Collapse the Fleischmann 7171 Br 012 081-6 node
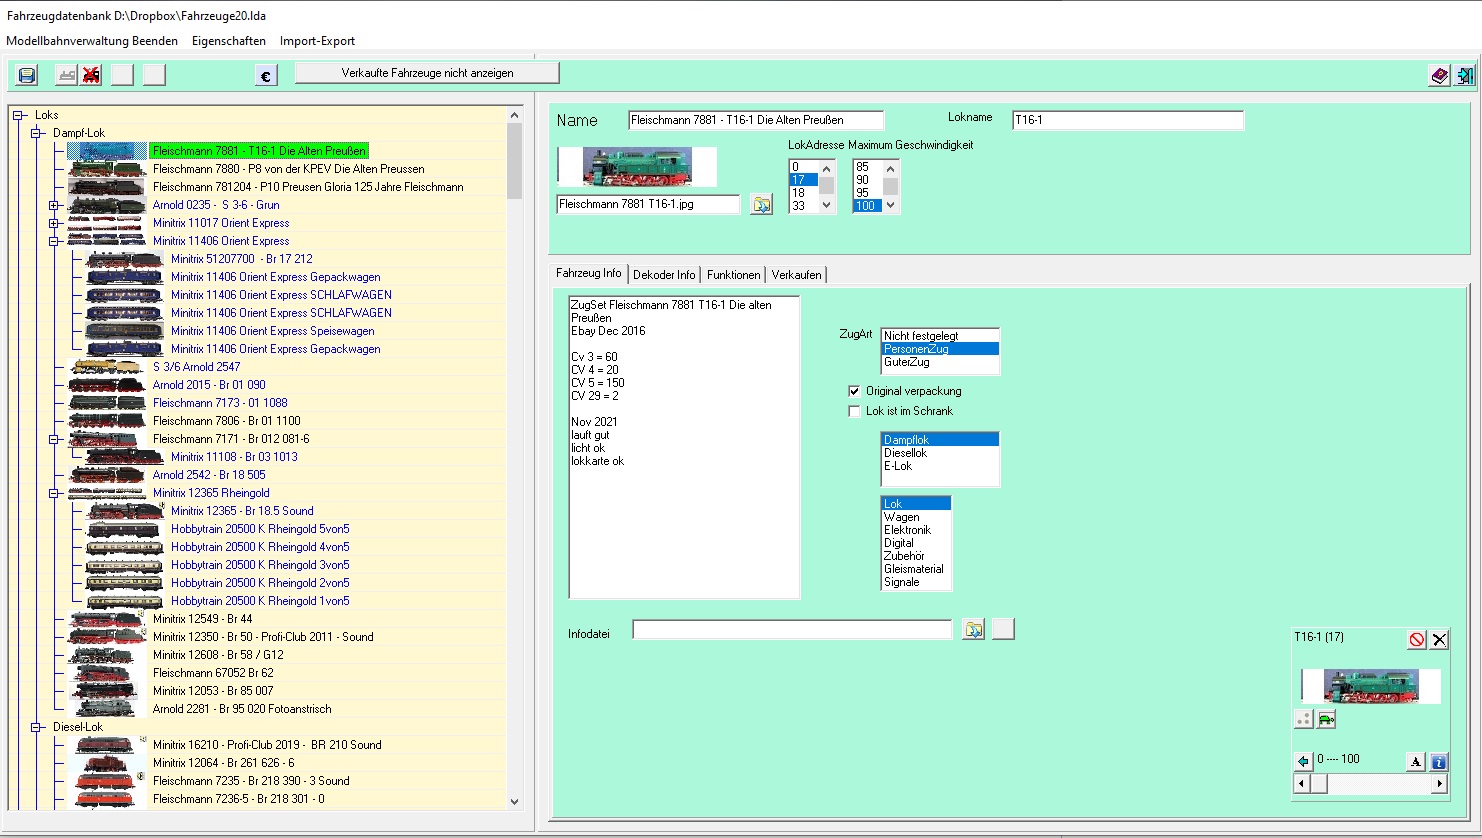The image size is (1482, 838). (54, 439)
